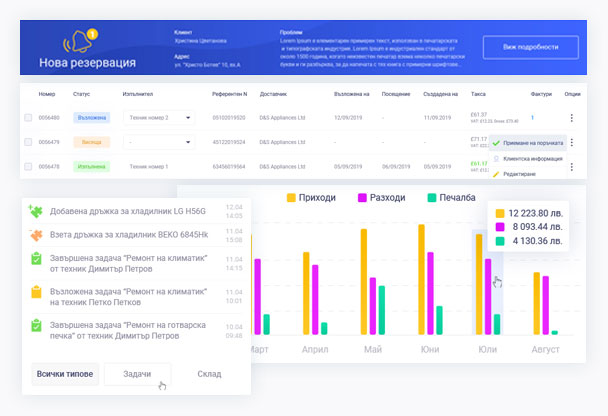Click 12 223.80 лв. tooltip value
Viewport: 608px width, 416px height.
click(x=535, y=213)
